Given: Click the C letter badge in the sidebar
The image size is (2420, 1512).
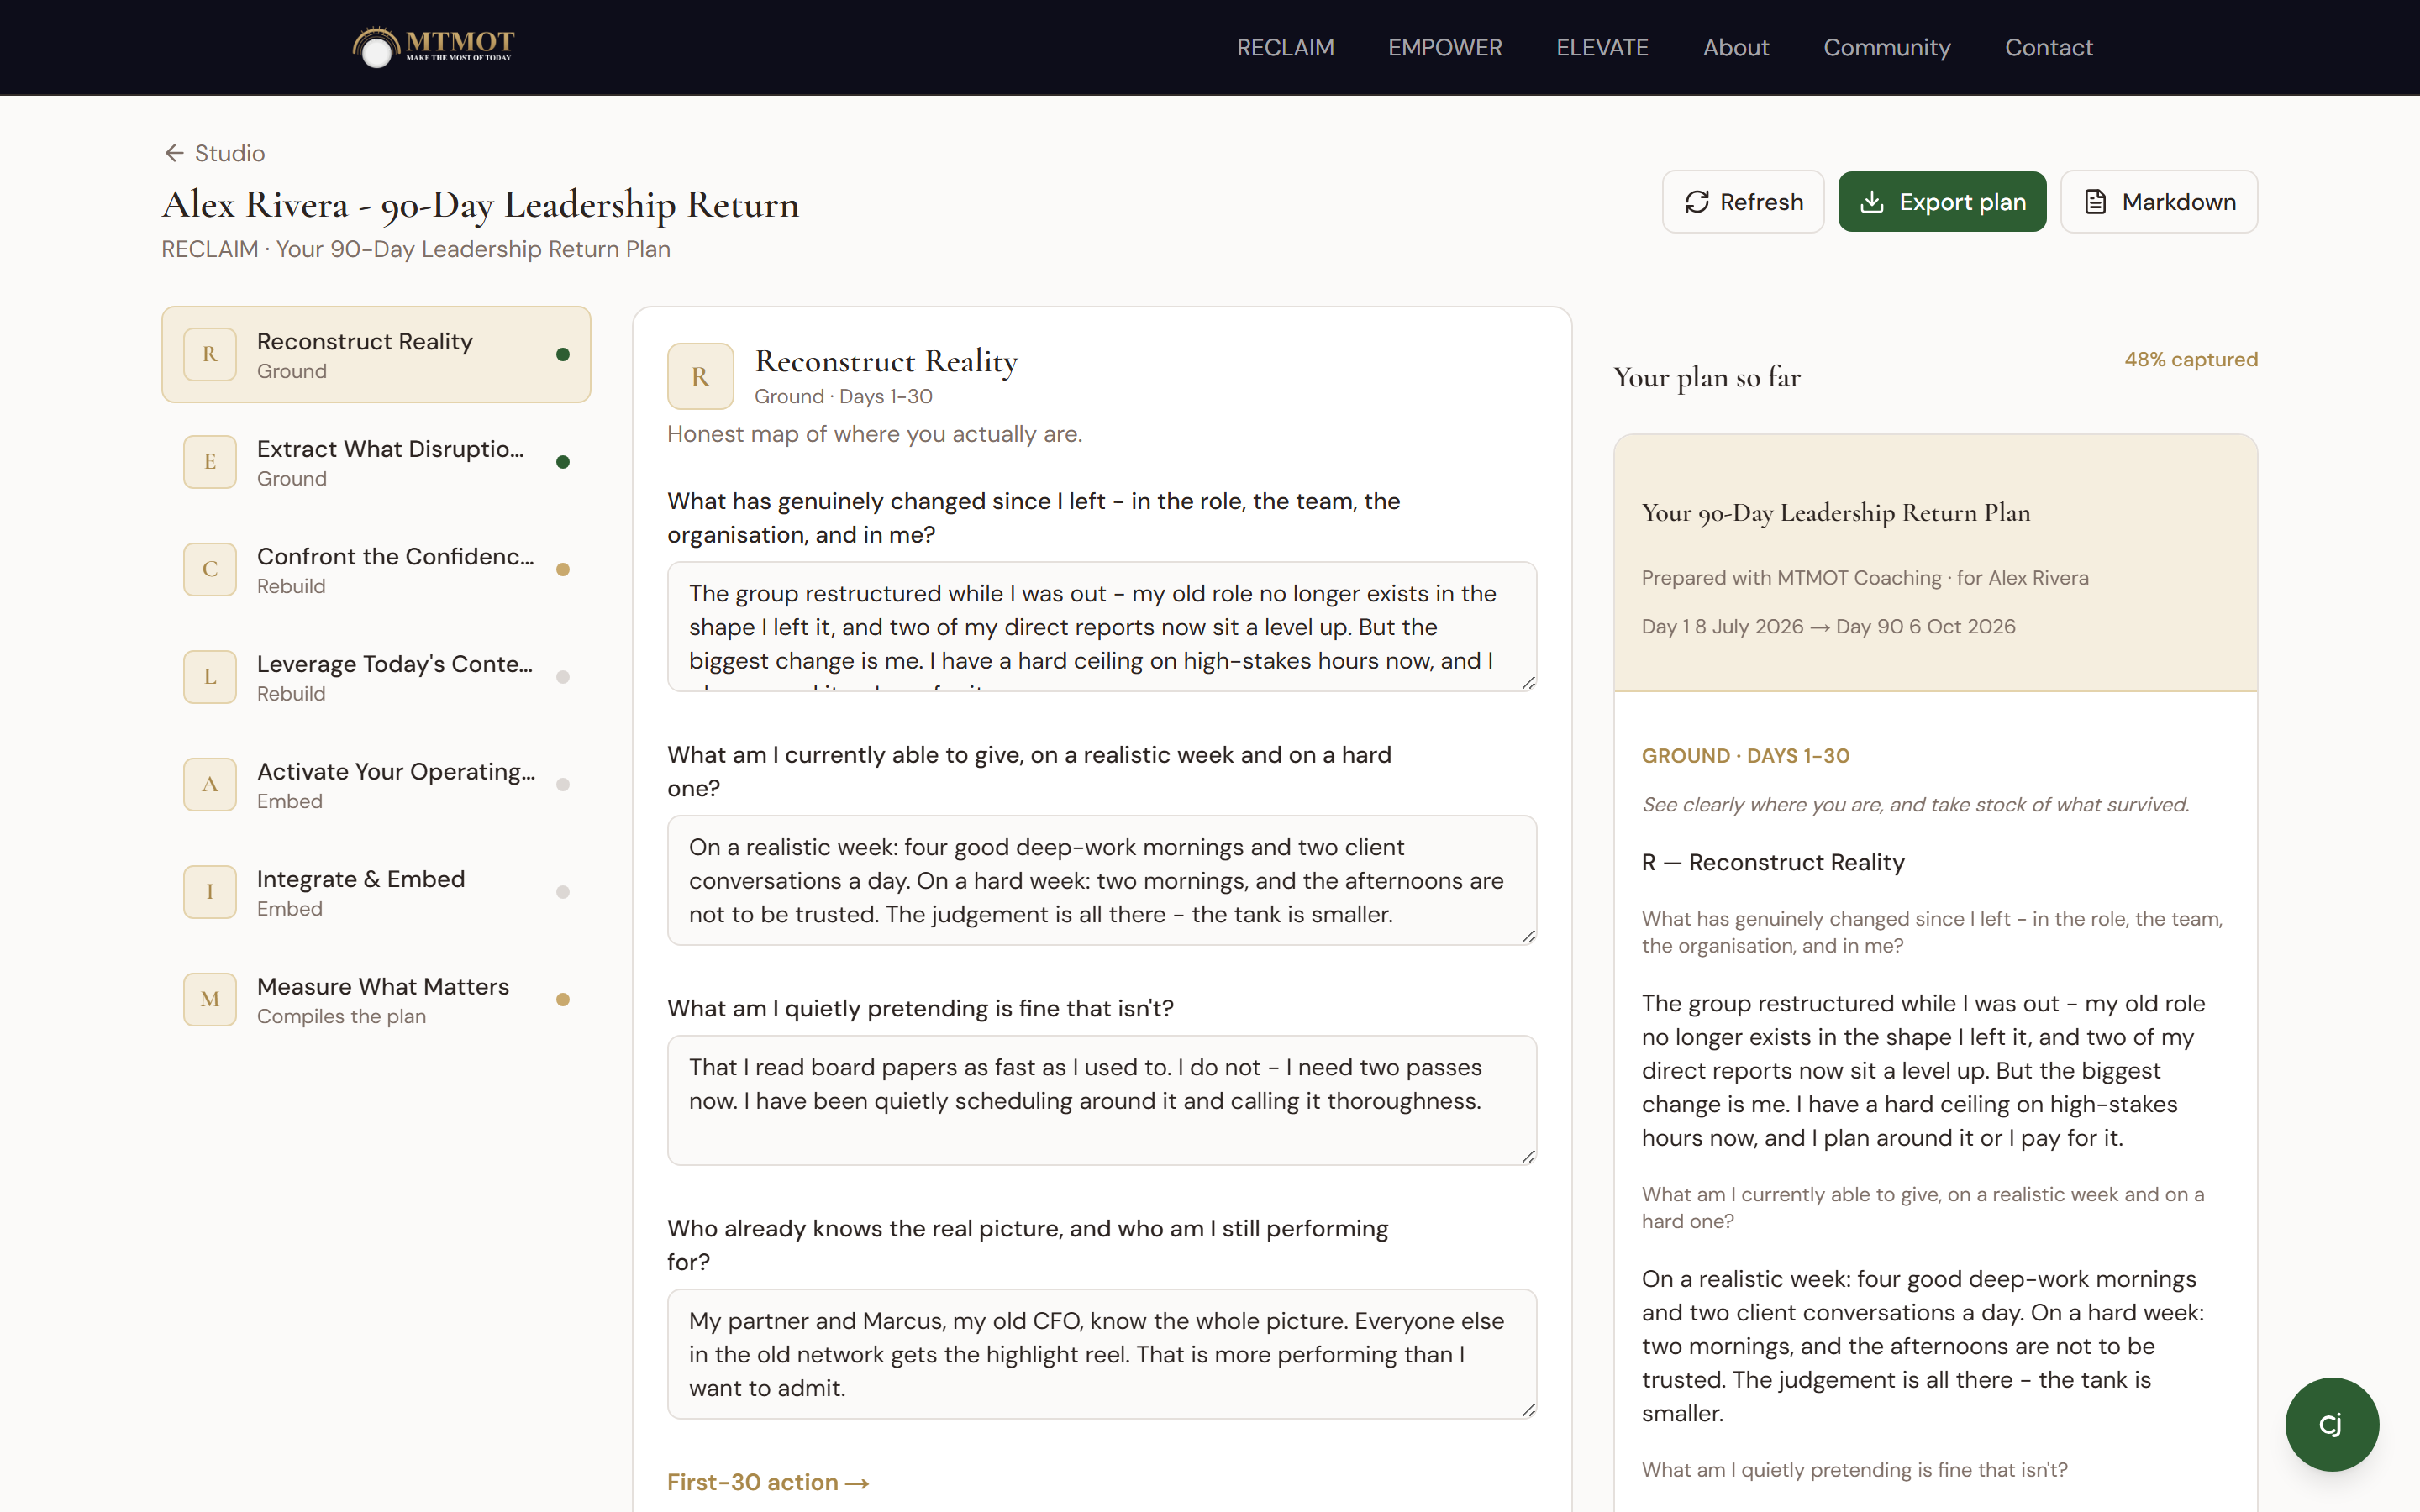Looking at the screenshot, I should pyautogui.click(x=210, y=569).
